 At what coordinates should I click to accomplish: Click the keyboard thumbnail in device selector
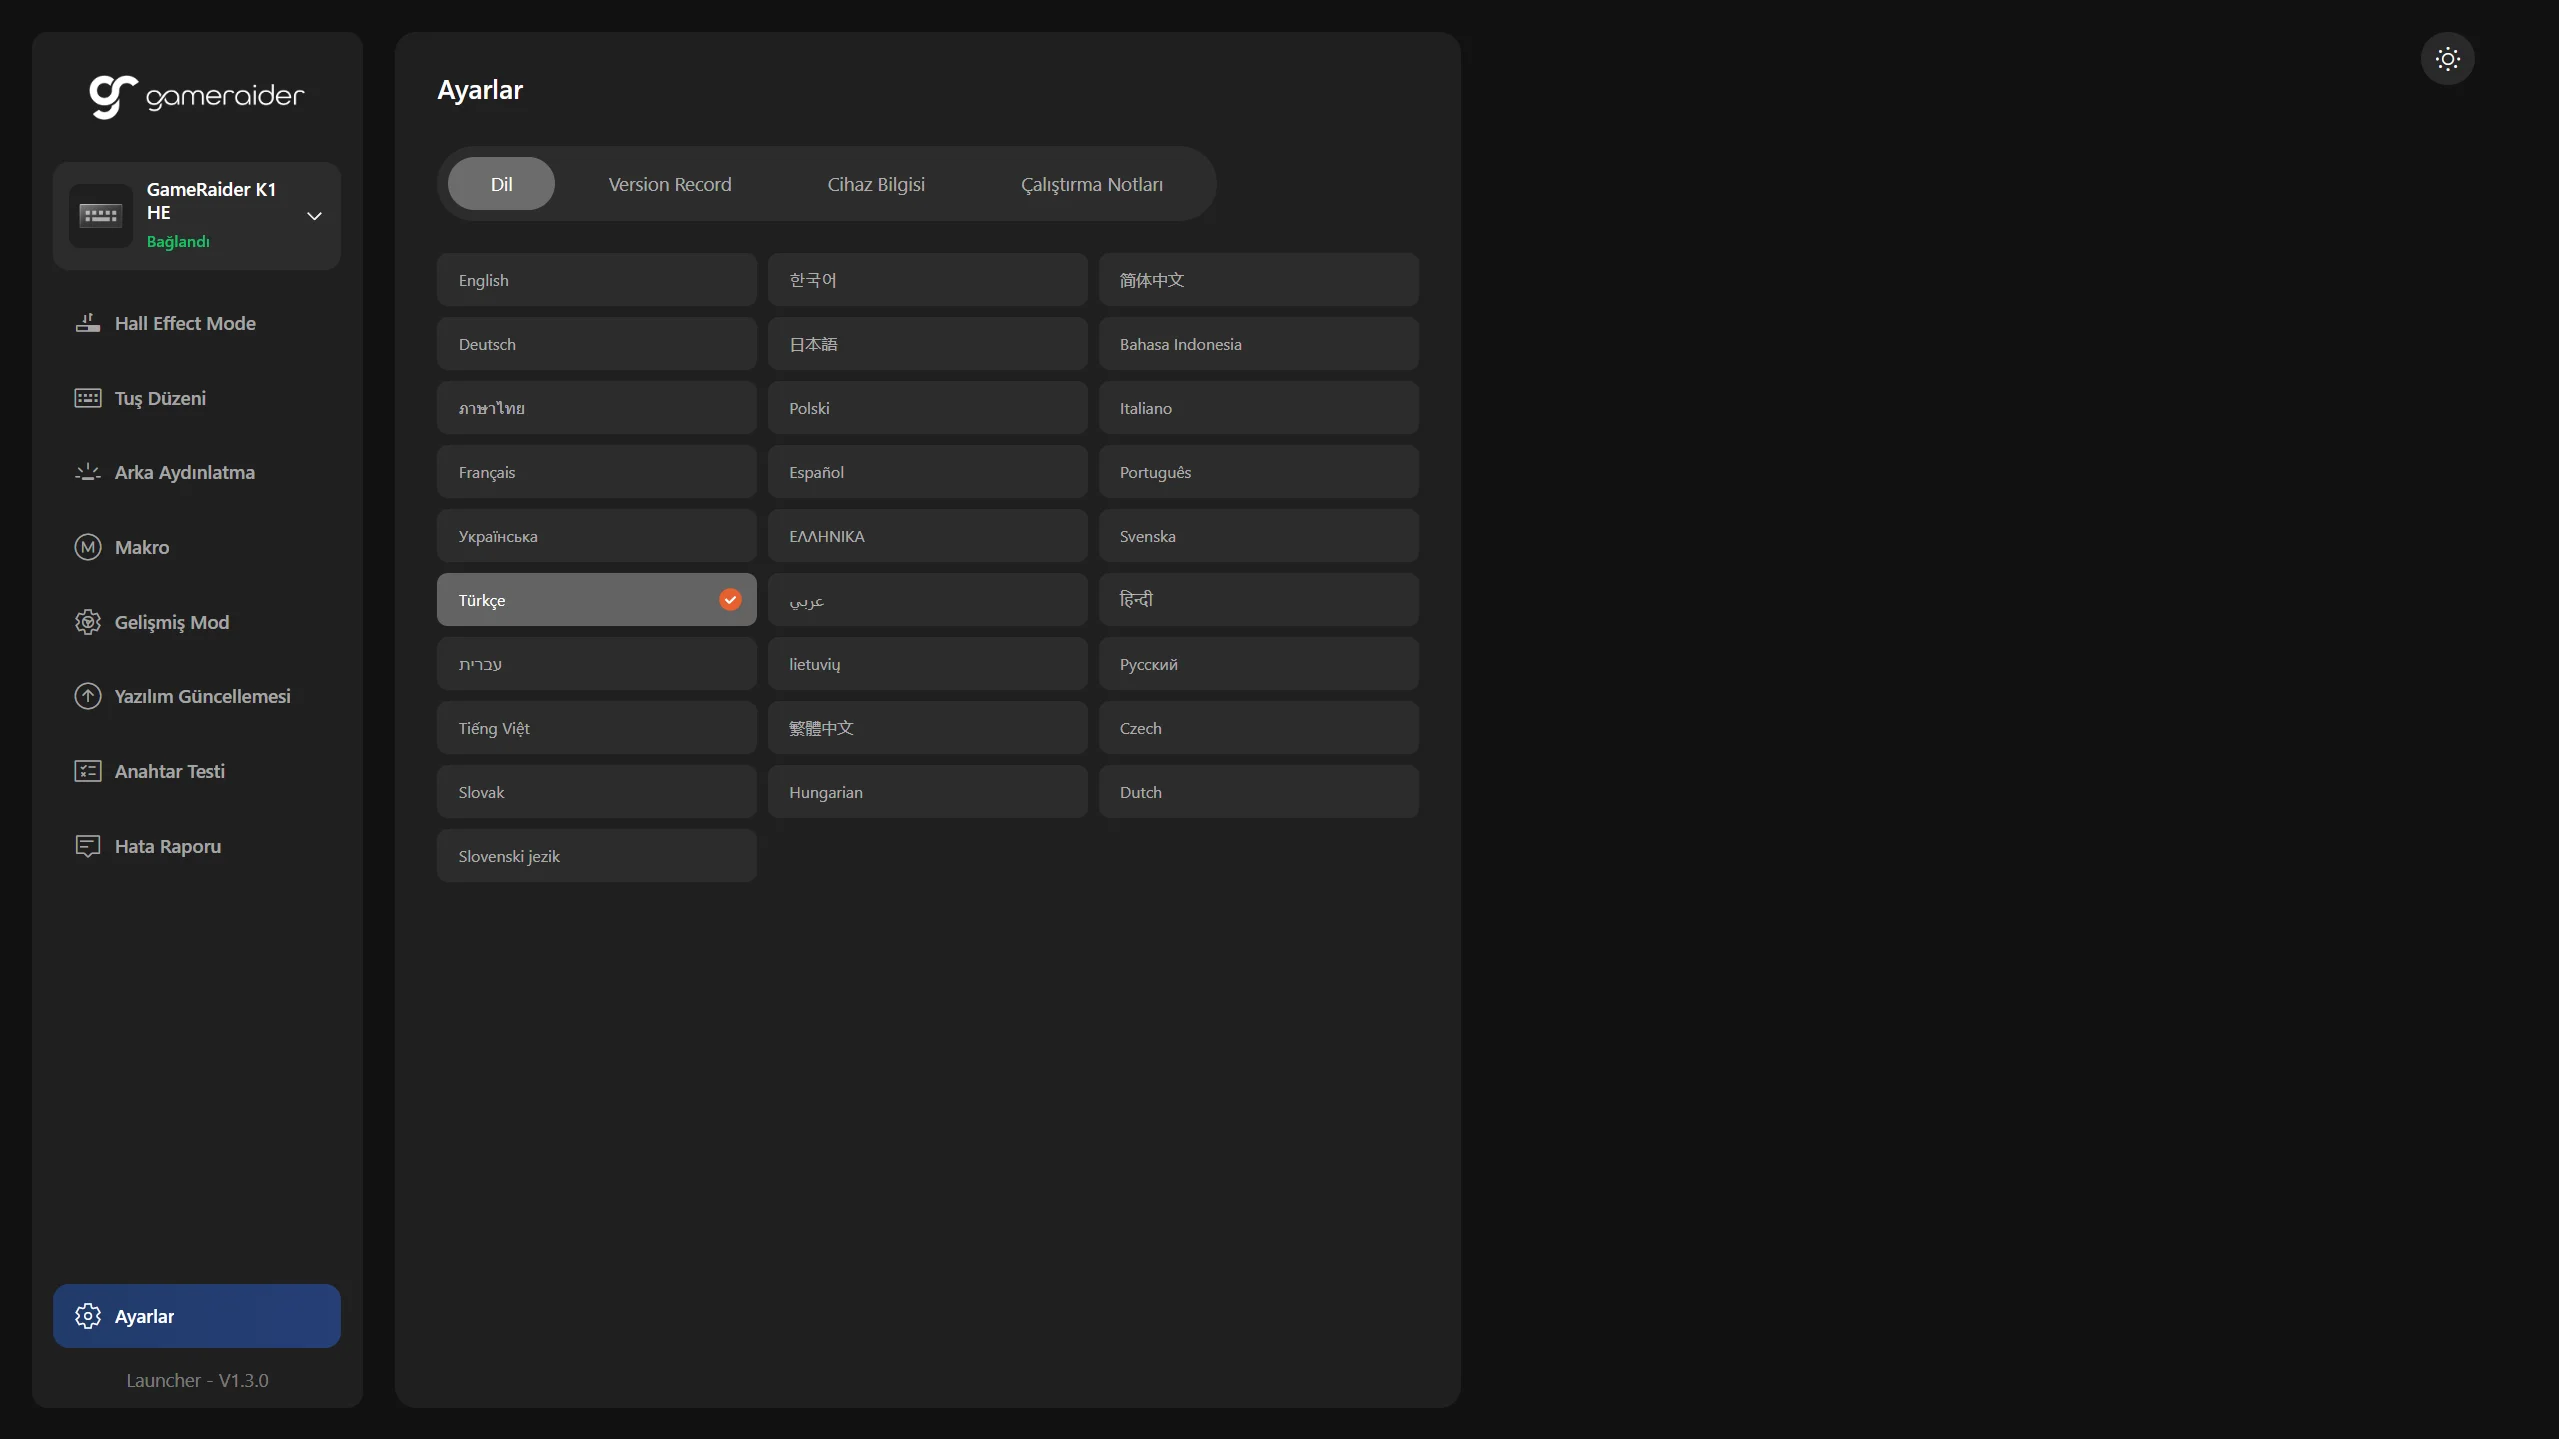pos(100,216)
